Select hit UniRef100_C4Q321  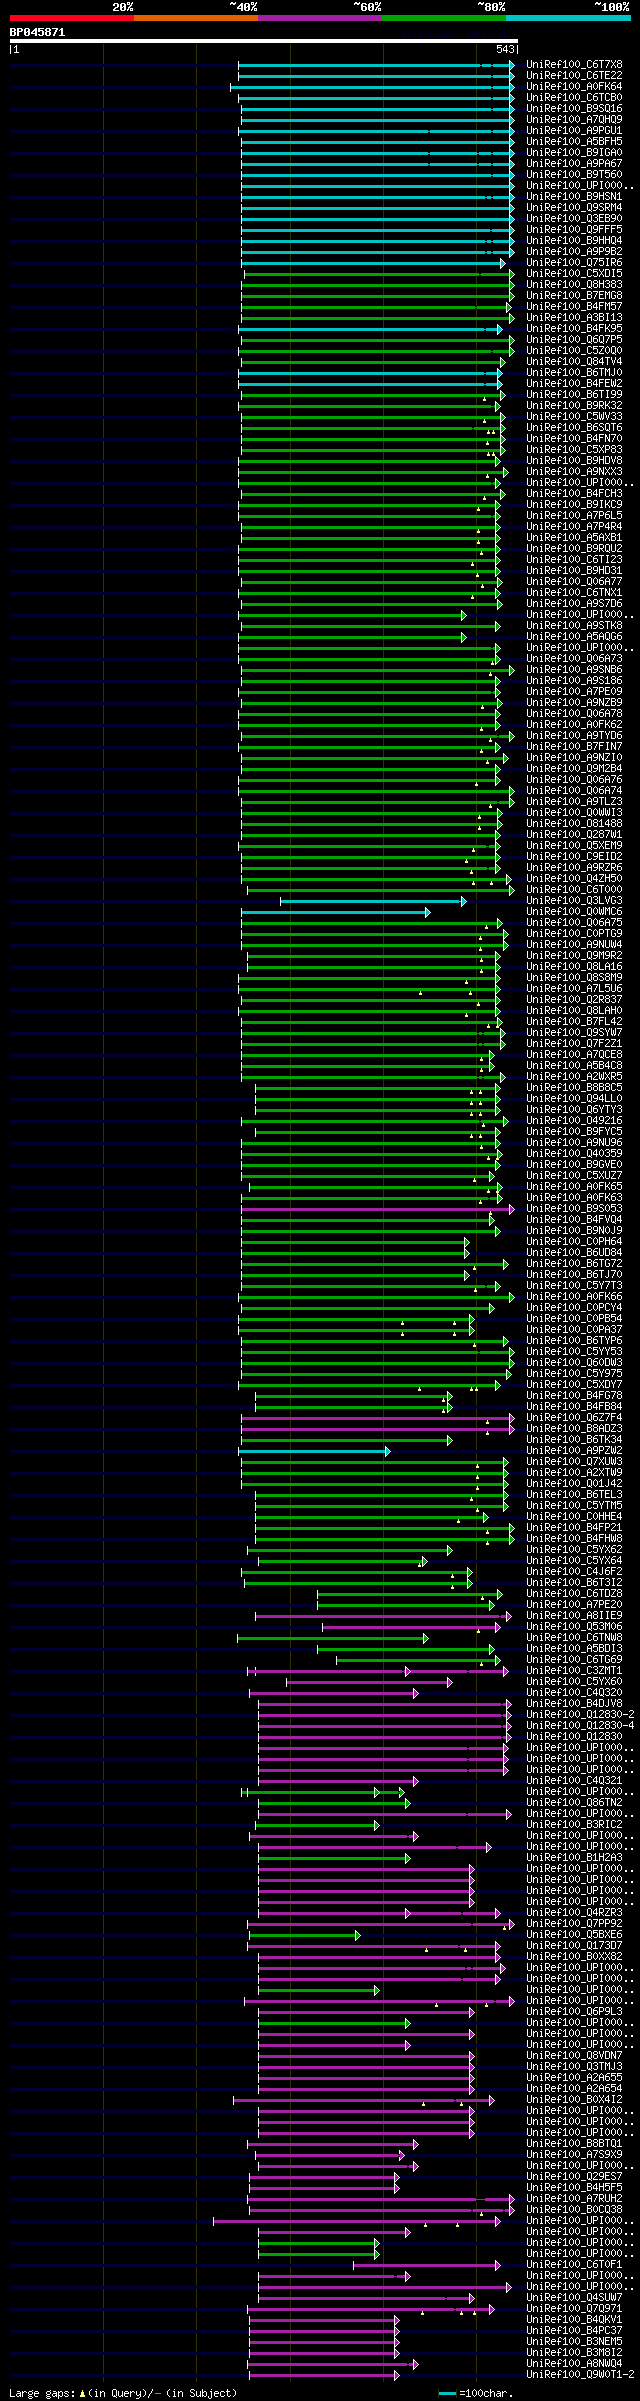pyautogui.click(x=574, y=1780)
